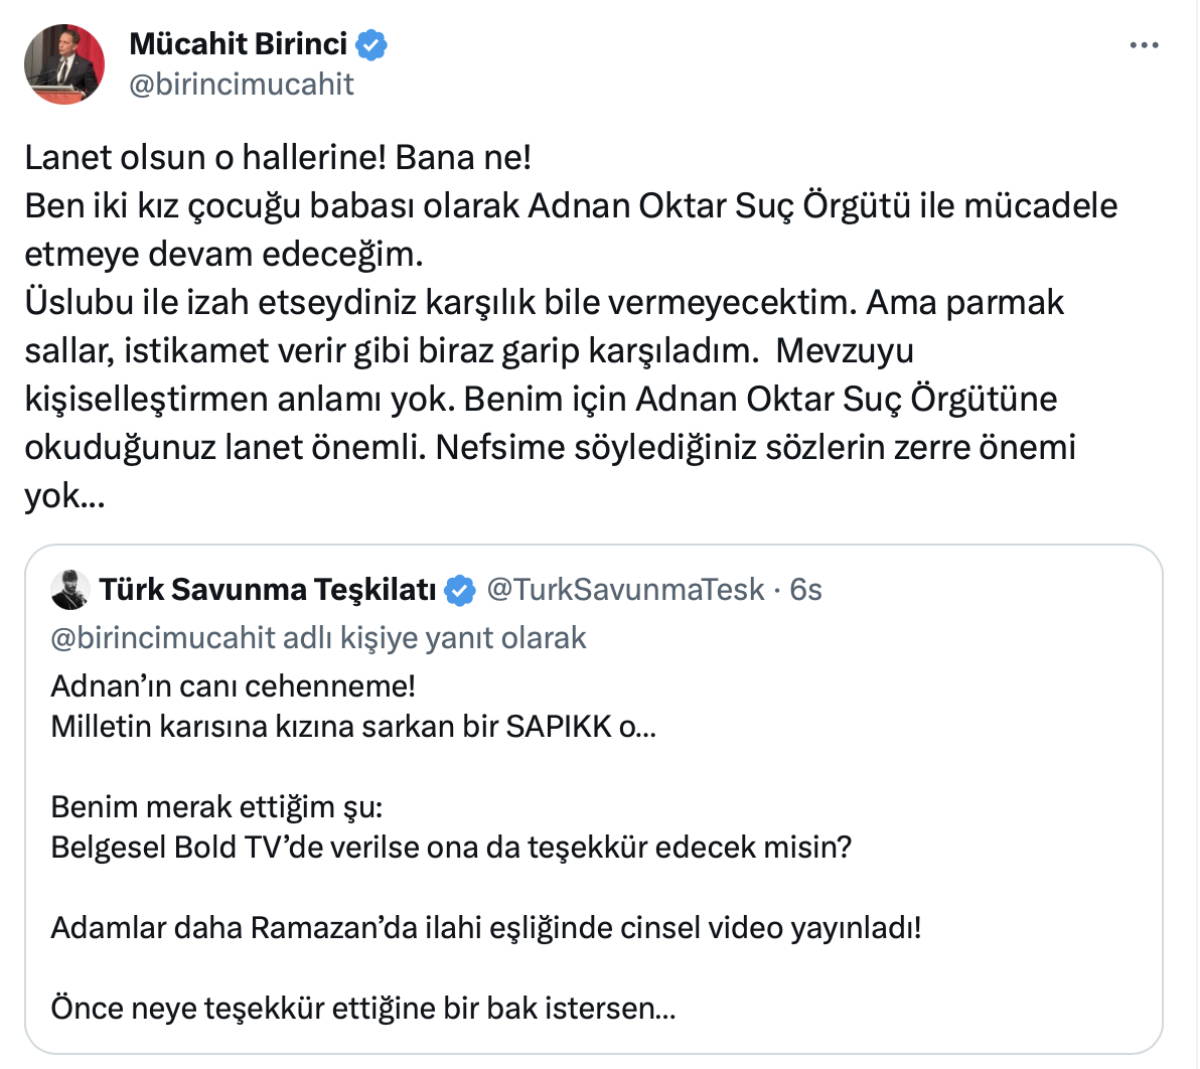Click the quoted line about Belgesel Bold TV
Viewport: 1200px width, 1069px height.
[x=451, y=847]
